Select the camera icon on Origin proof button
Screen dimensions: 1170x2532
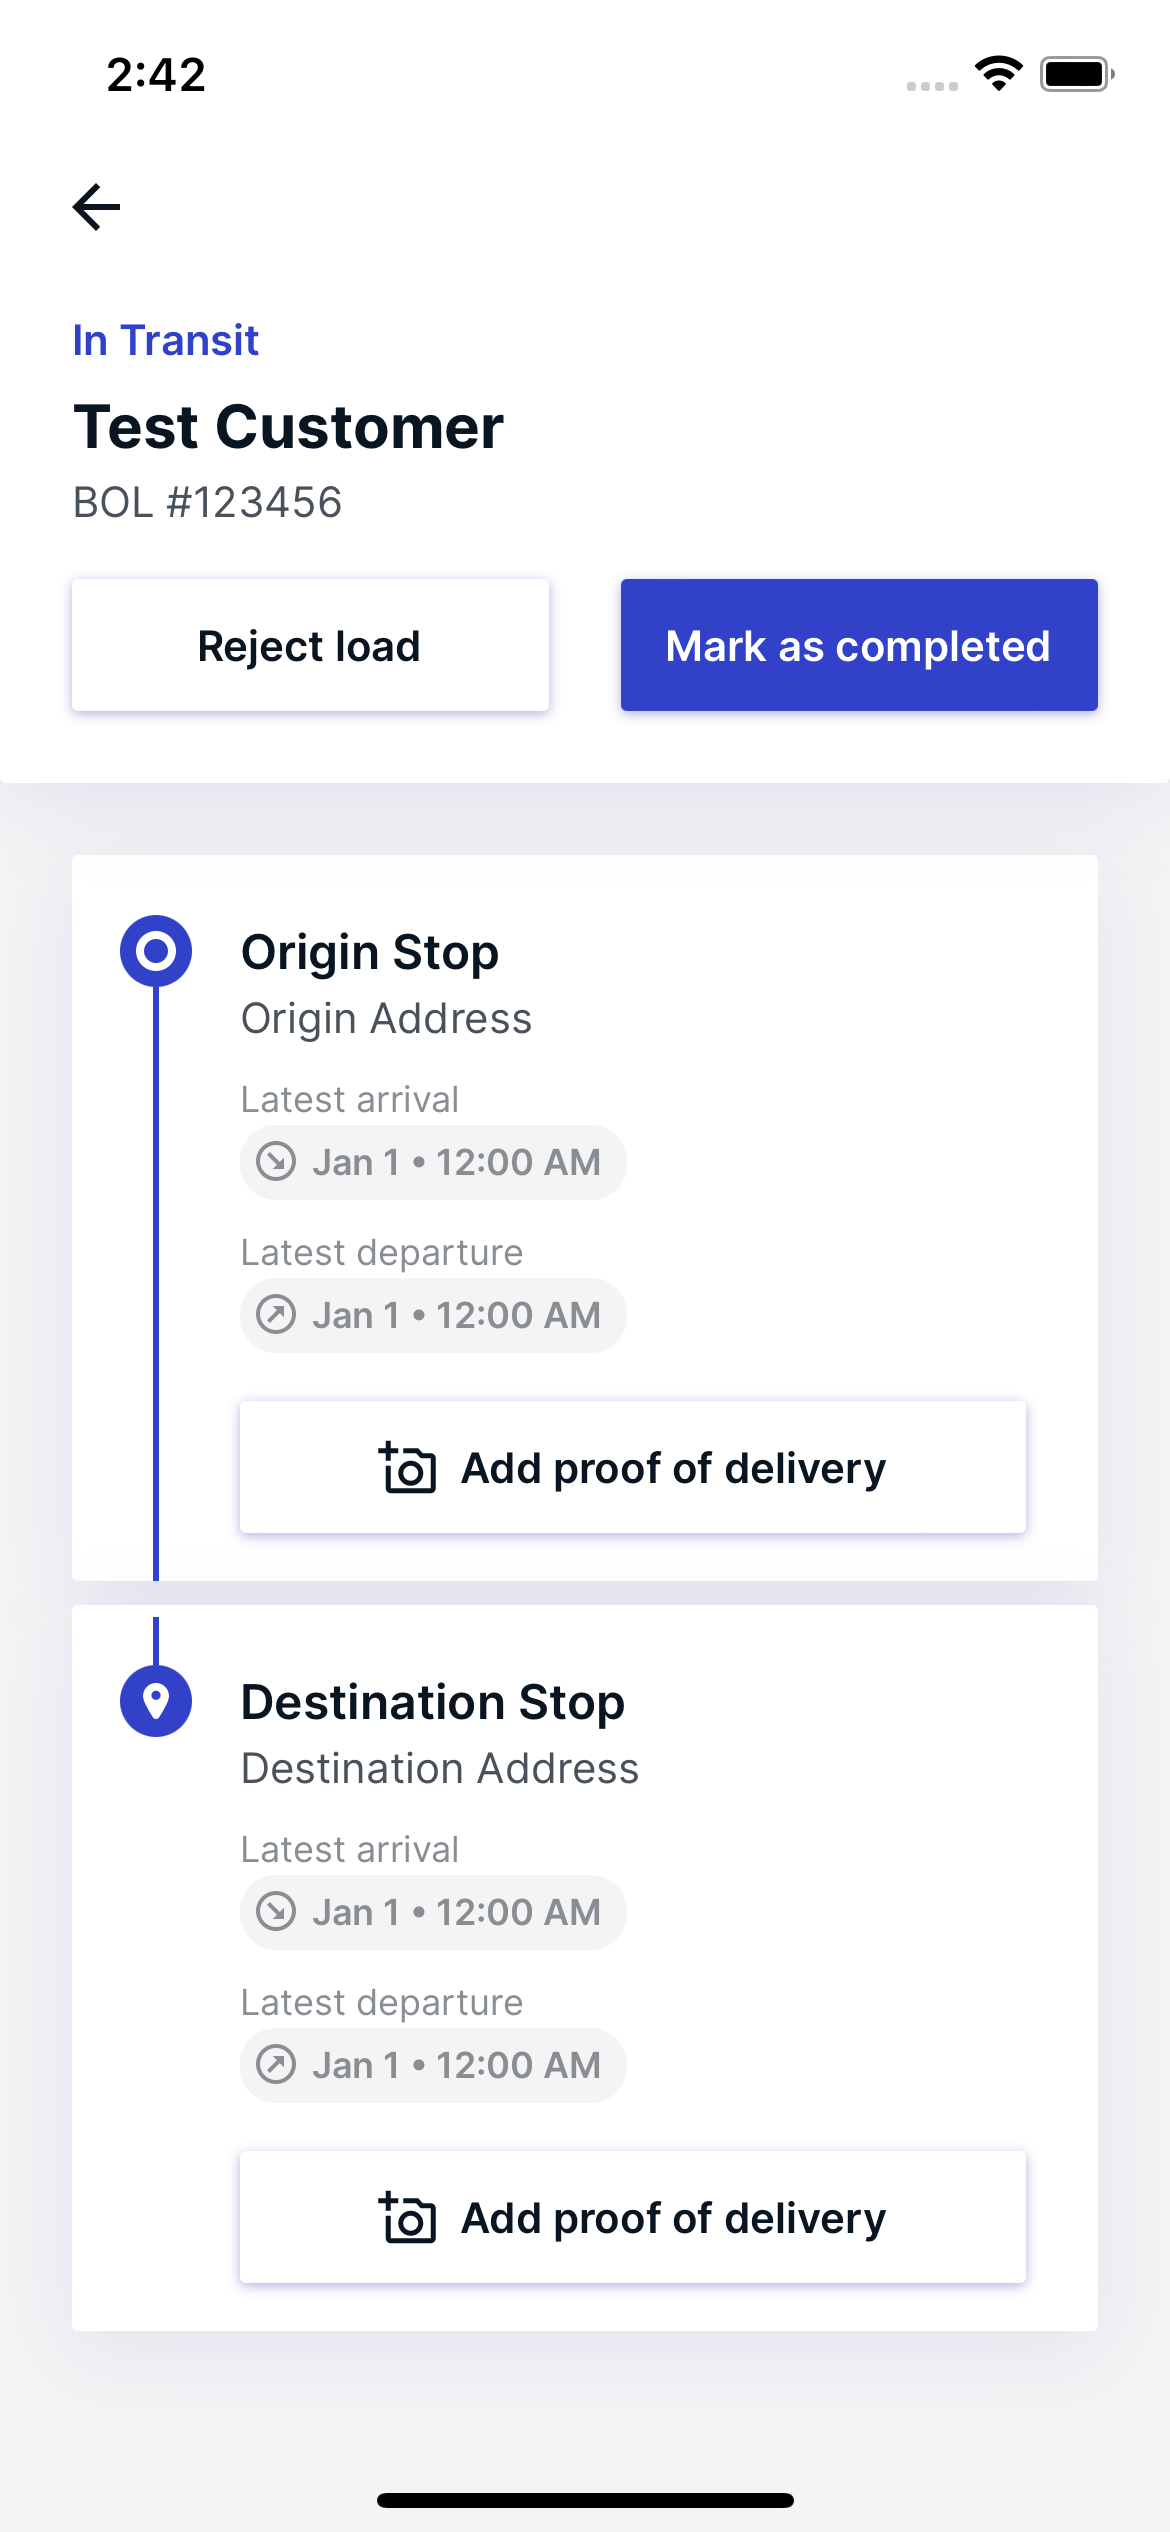(x=410, y=1467)
